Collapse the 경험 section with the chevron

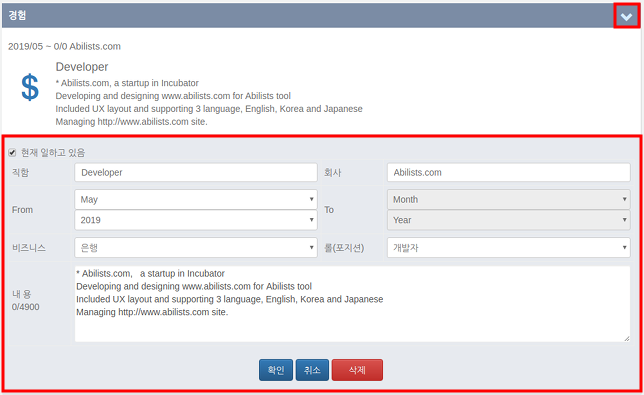626,16
